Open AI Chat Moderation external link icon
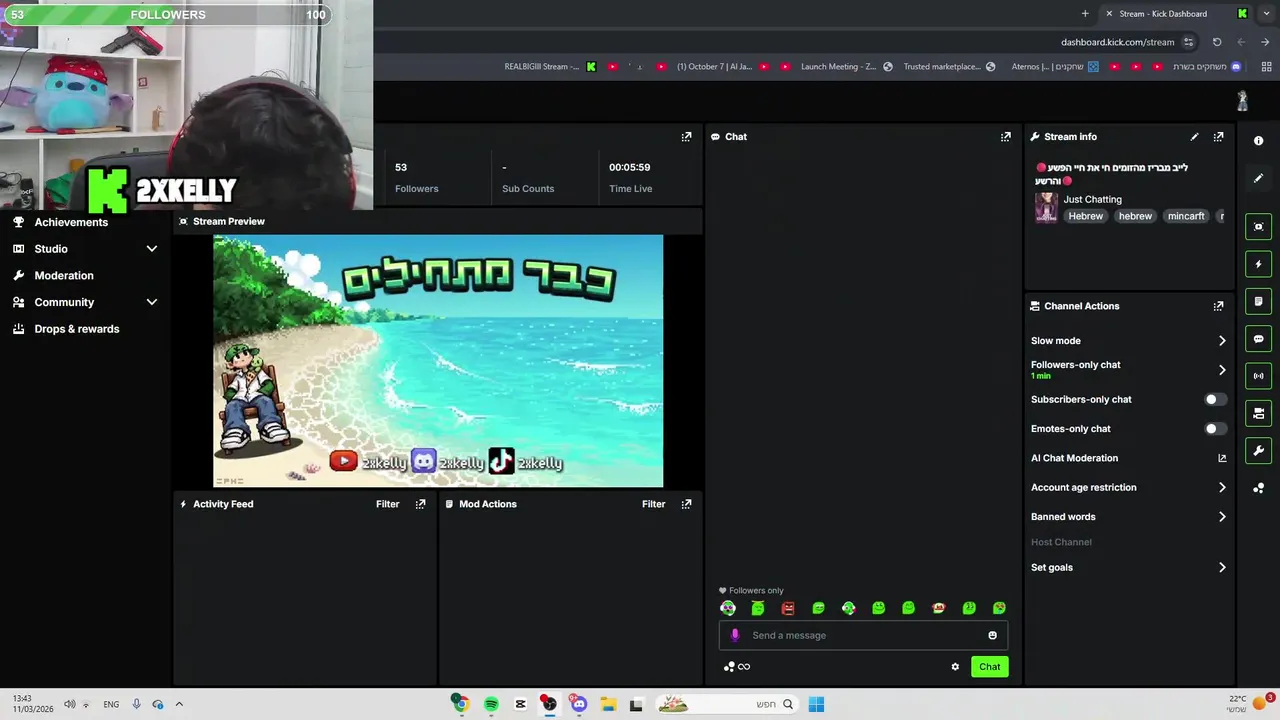The image size is (1280, 720). coord(1222,458)
